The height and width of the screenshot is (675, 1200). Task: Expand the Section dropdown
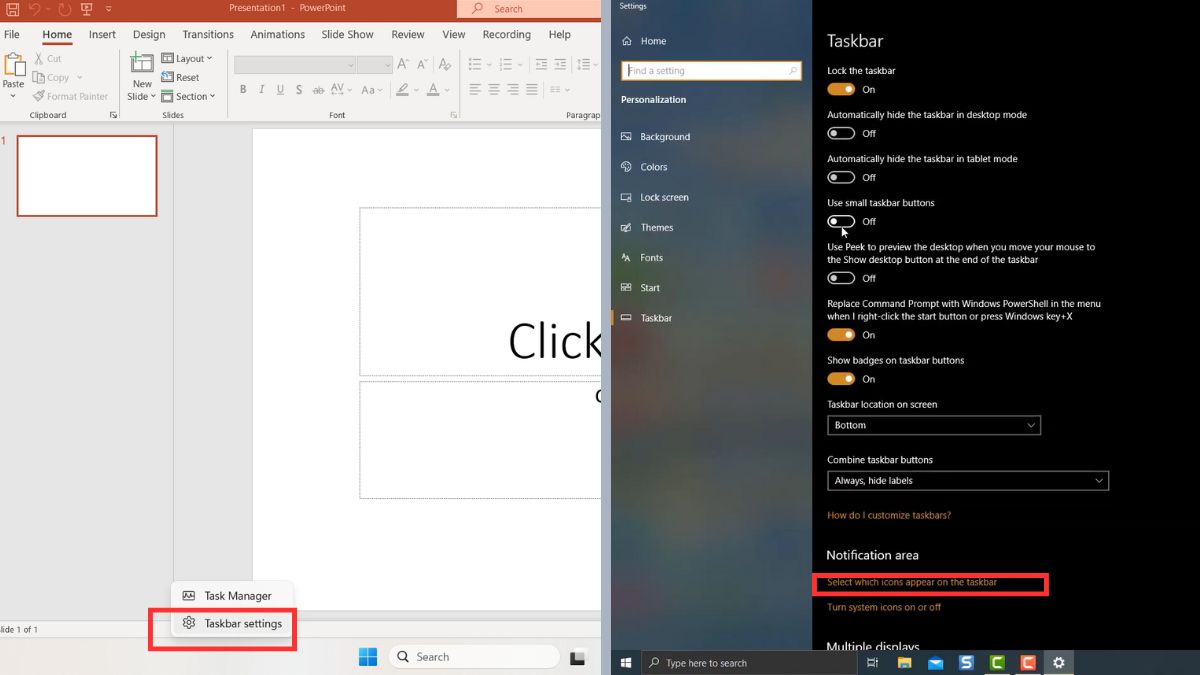click(188, 97)
